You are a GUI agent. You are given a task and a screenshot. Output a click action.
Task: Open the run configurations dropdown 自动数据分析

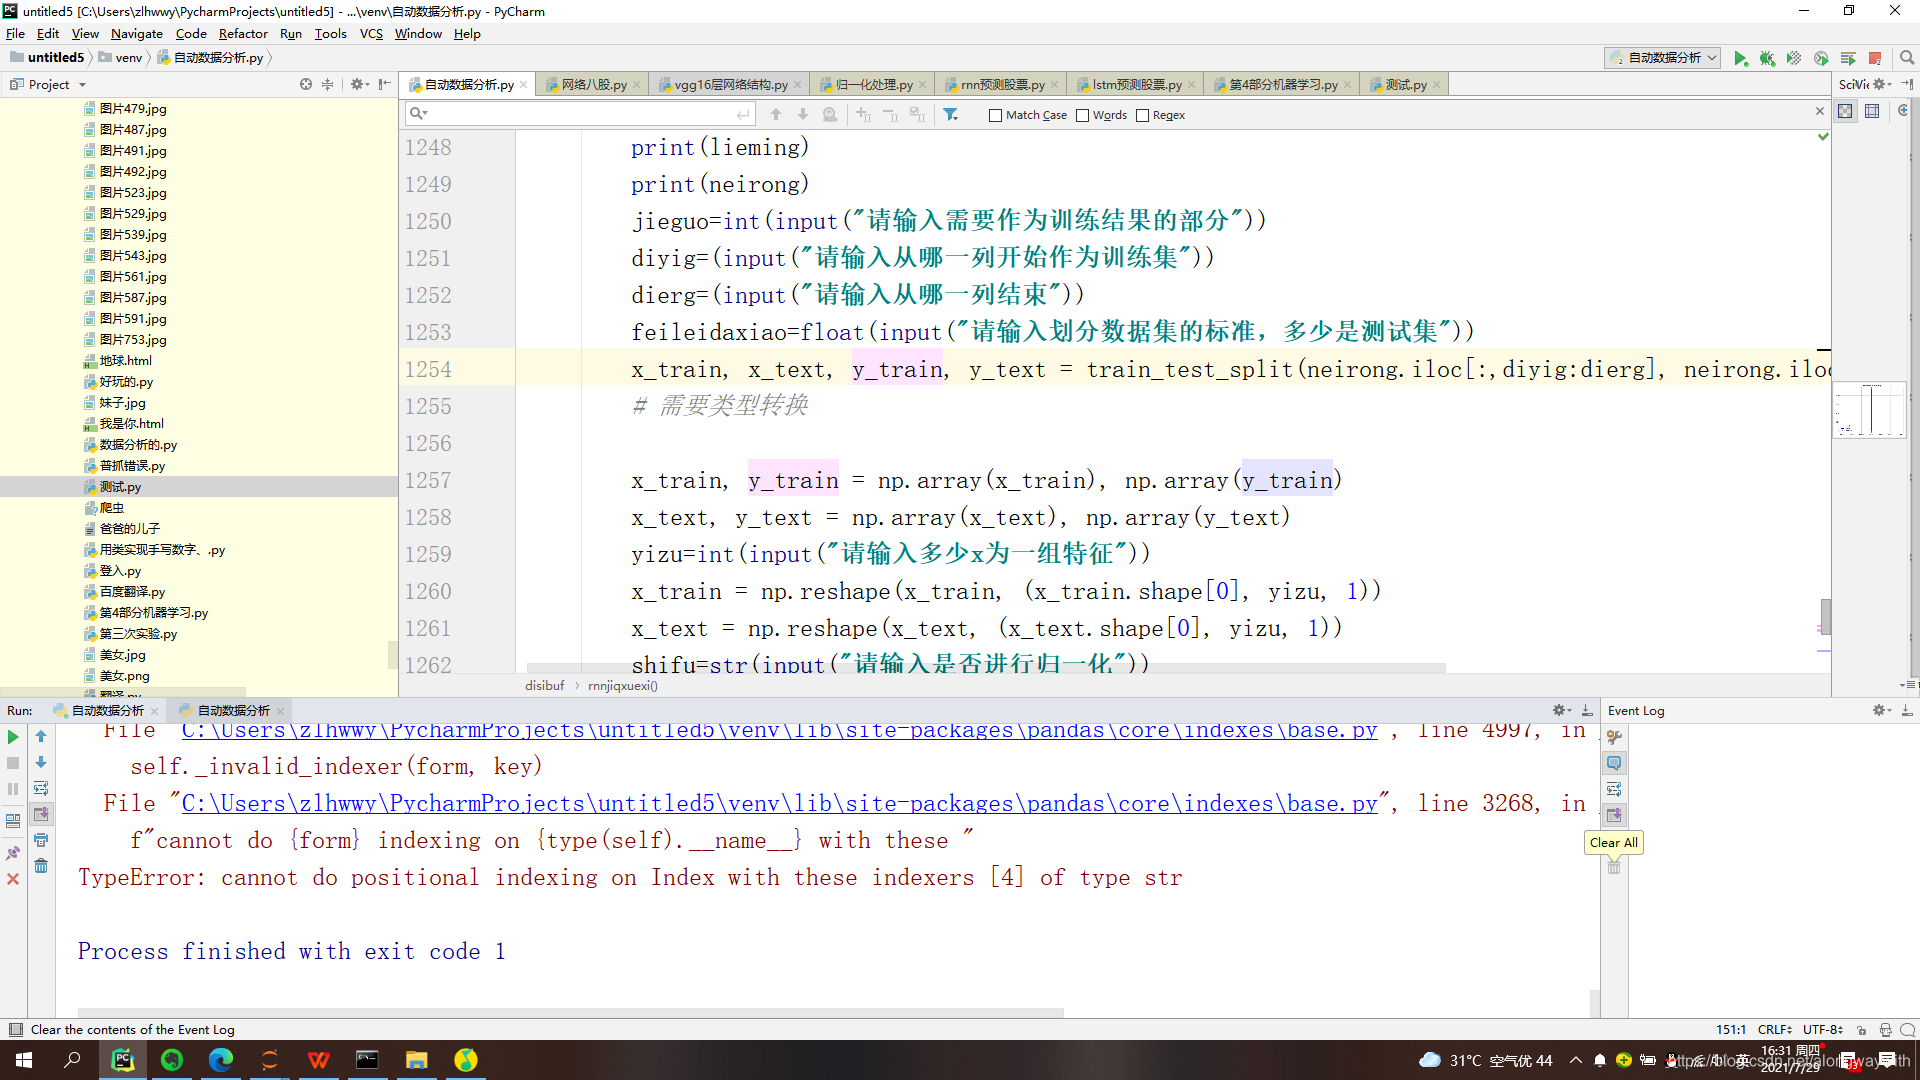click(1662, 58)
